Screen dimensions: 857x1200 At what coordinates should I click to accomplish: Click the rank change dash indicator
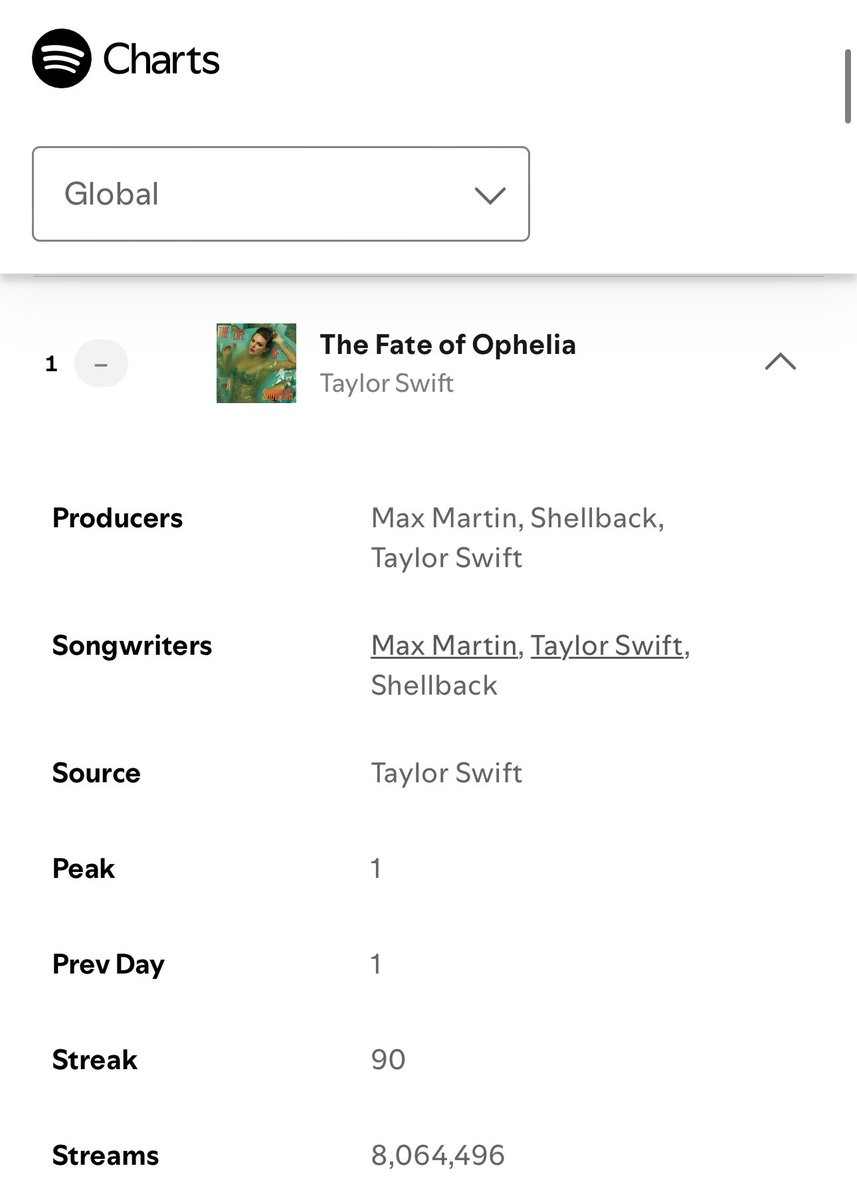[x=101, y=364]
